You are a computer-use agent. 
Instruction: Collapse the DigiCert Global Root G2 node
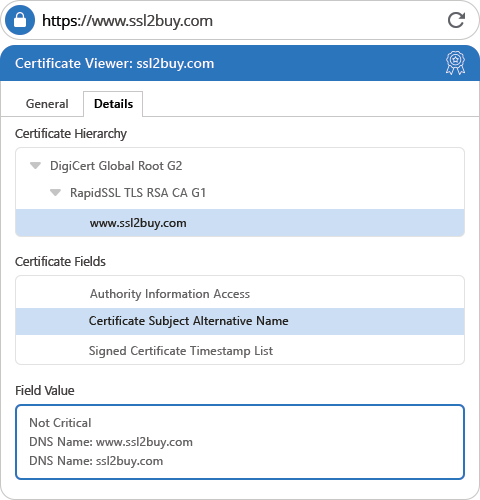[35, 165]
